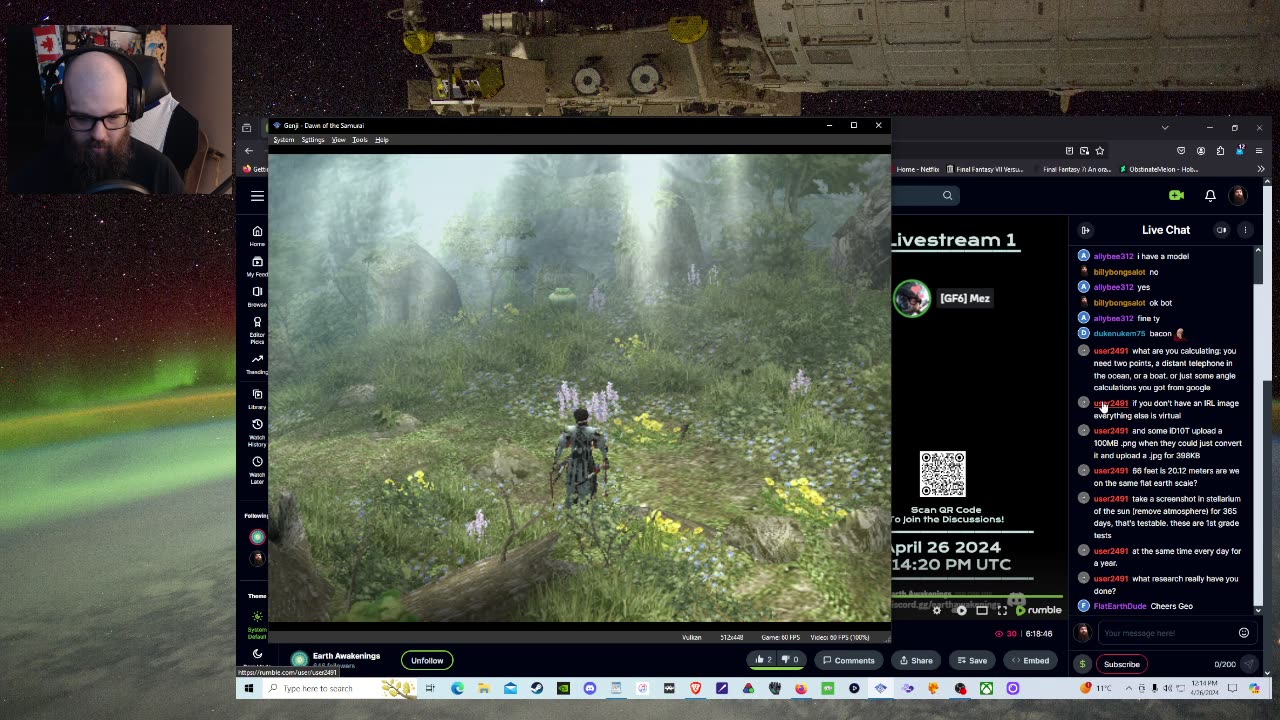Image resolution: width=1280 pixels, height=720 pixels.
Task: Pop out the Live Chat window
Action: [x=1221, y=231]
